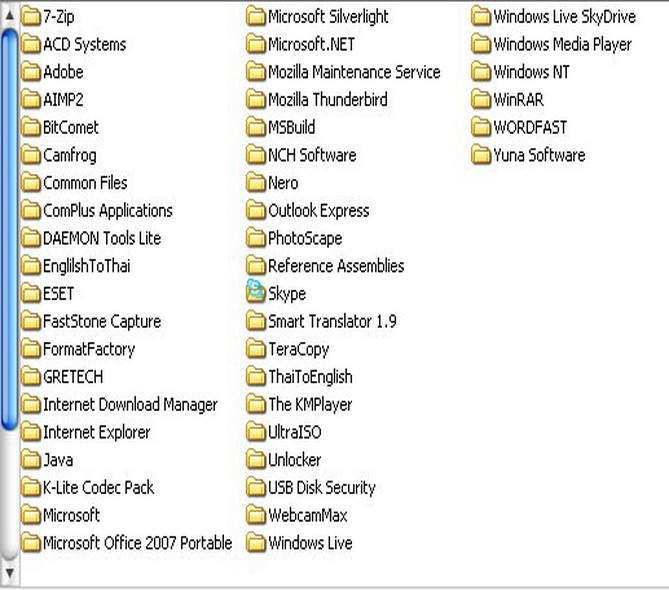Select the 'USB Disk Security' folder name
Viewport: 669px width, 590px height.
point(322,488)
